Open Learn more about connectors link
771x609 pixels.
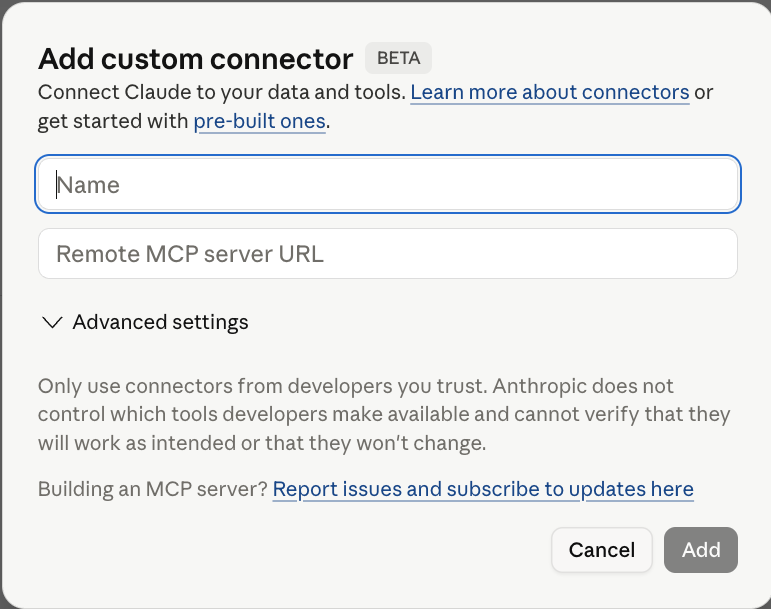pyautogui.click(x=550, y=92)
